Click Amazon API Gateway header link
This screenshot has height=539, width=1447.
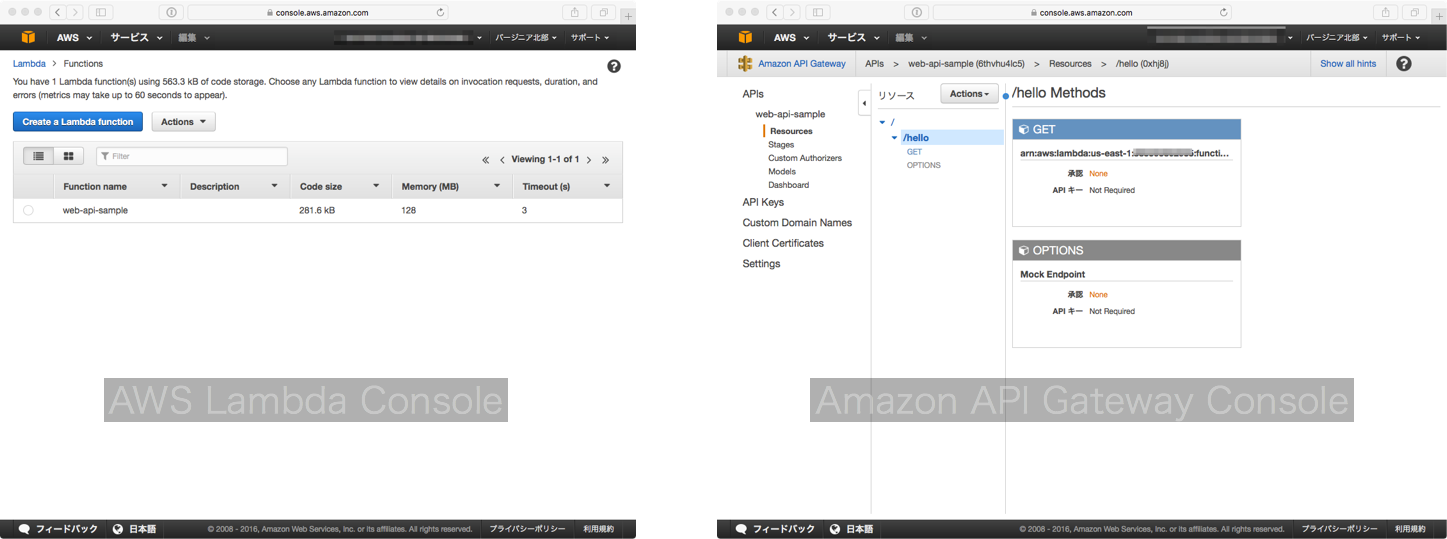pos(802,63)
